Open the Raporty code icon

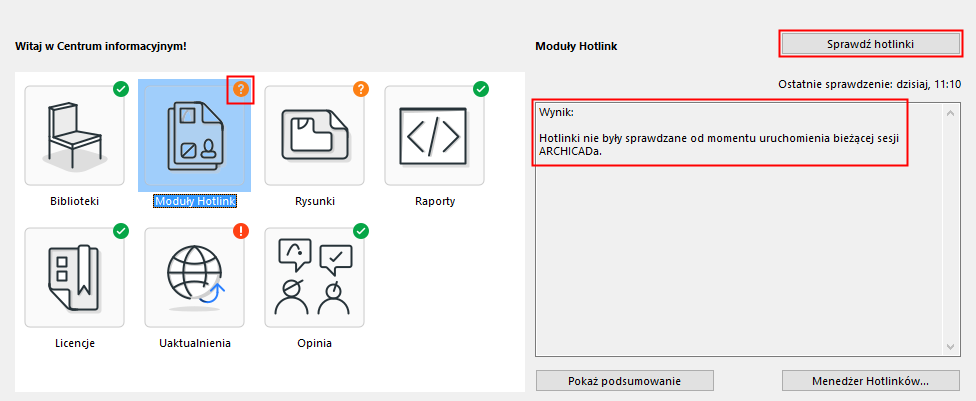pos(434,135)
